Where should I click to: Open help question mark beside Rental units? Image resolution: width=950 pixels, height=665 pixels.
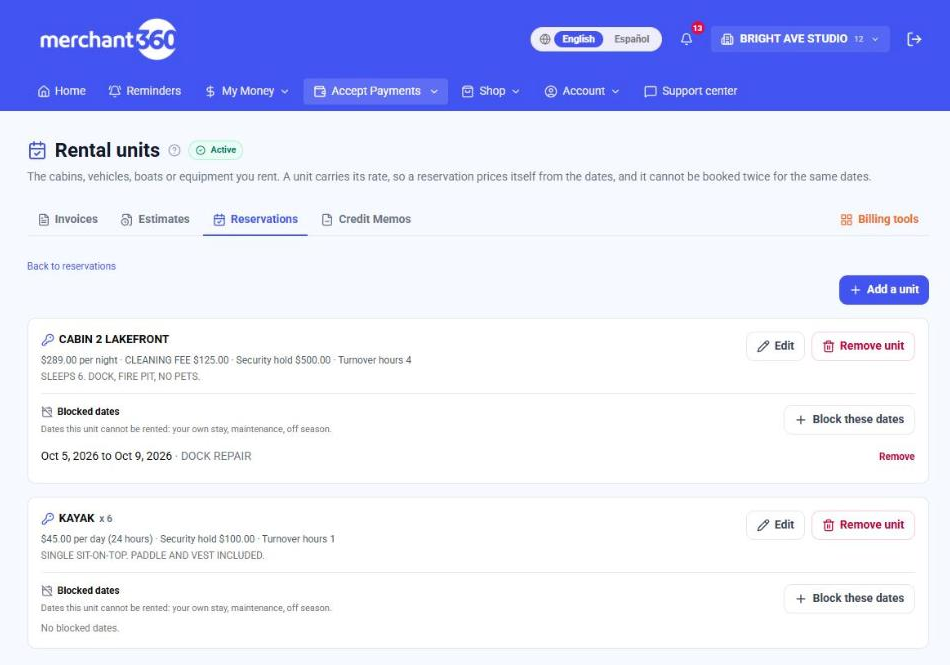[x=174, y=150]
